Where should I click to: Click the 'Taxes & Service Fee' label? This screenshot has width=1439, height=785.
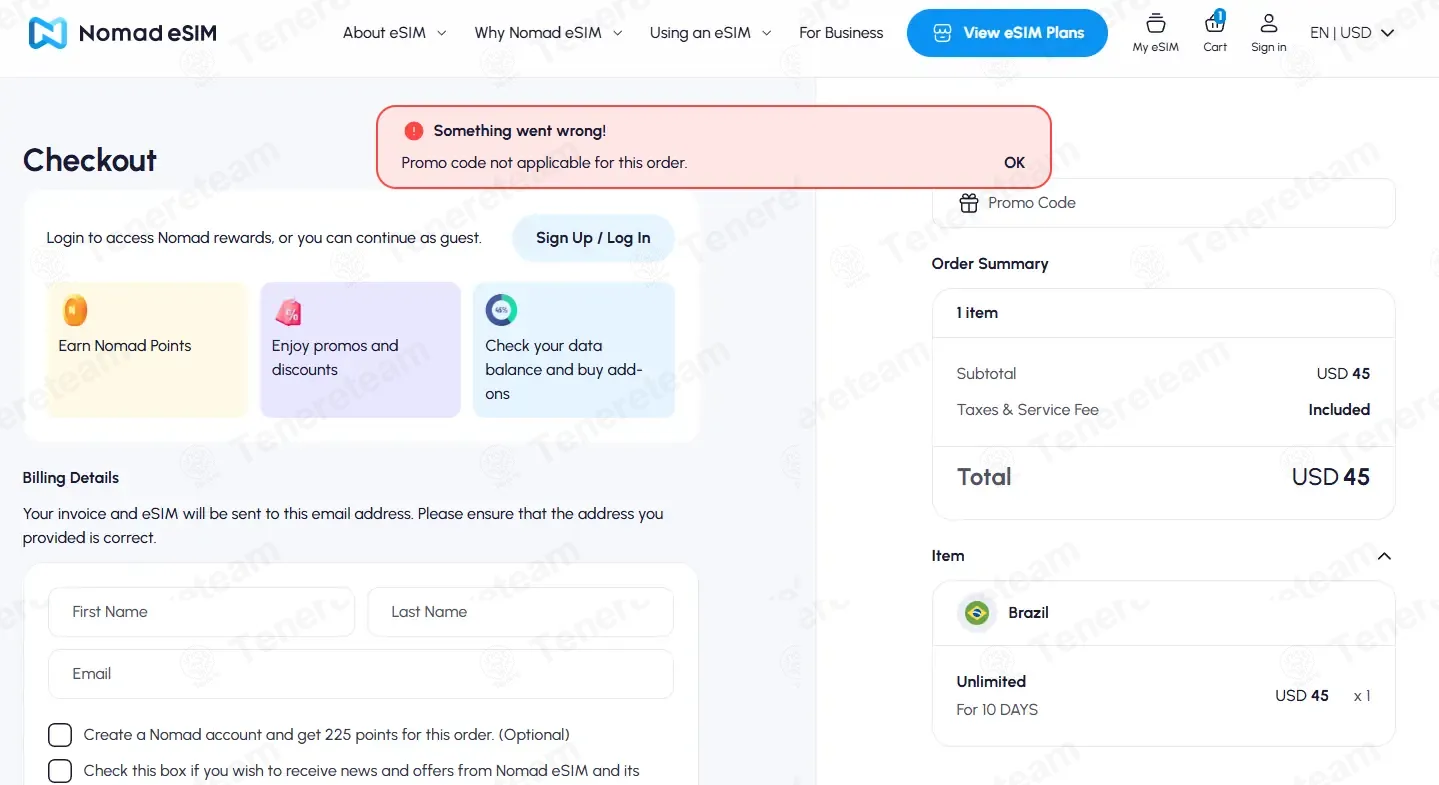click(1028, 410)
